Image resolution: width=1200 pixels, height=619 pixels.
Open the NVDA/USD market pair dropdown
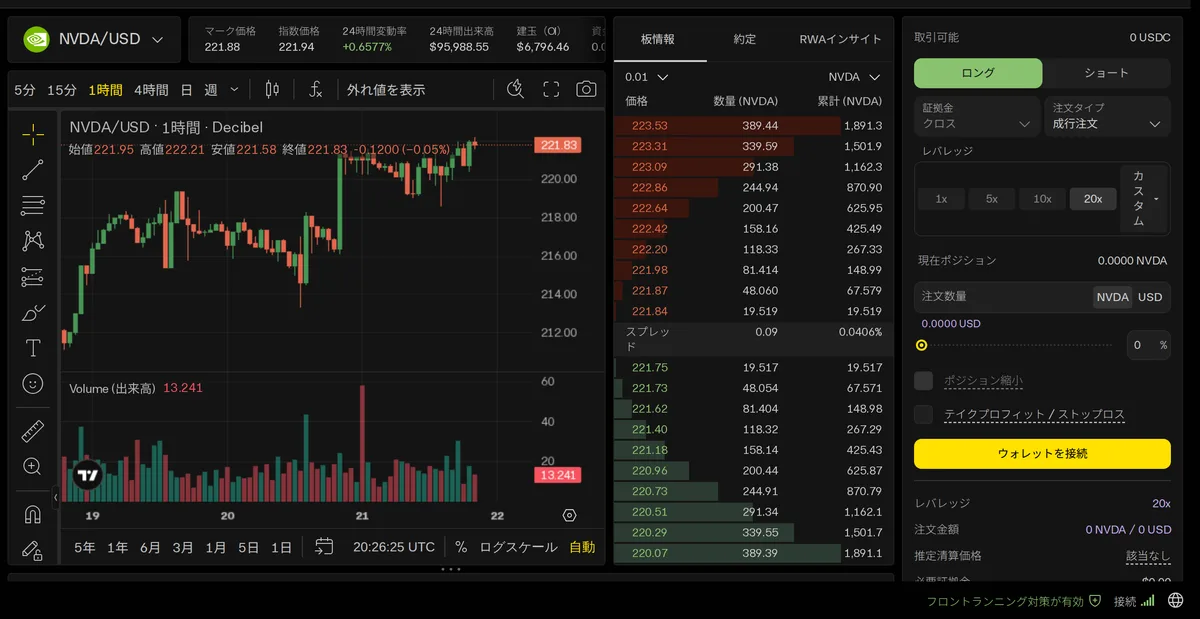coord(94,39)
